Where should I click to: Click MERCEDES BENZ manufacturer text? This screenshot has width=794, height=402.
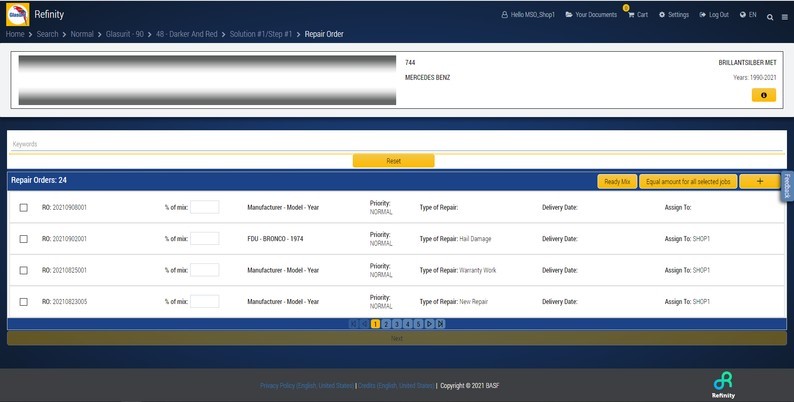coord(427,78)
